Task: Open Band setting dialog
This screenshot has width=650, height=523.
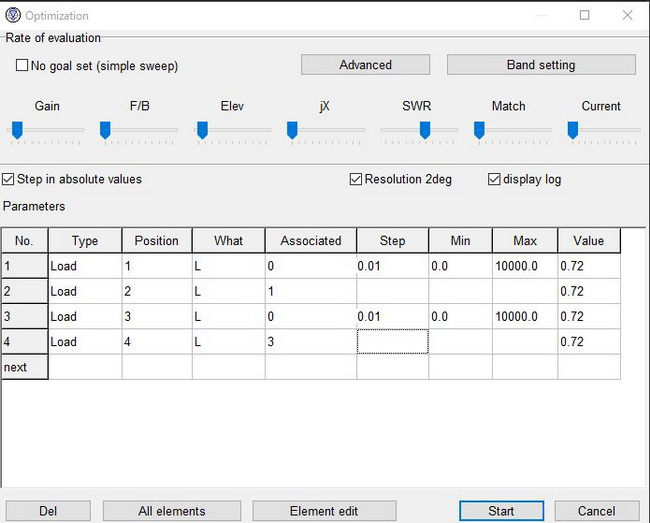Action: coord(540,65)
